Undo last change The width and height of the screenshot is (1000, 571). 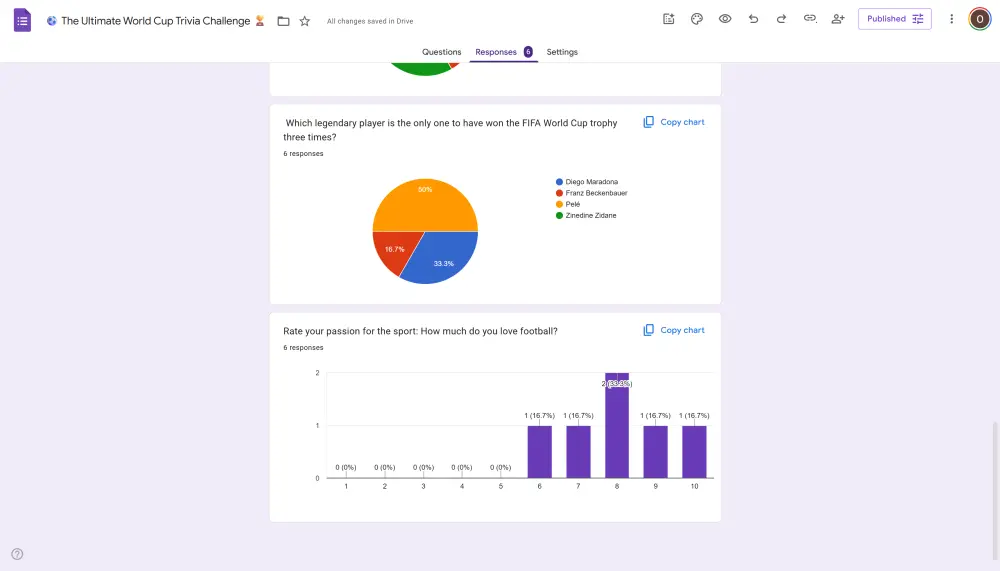753,19
